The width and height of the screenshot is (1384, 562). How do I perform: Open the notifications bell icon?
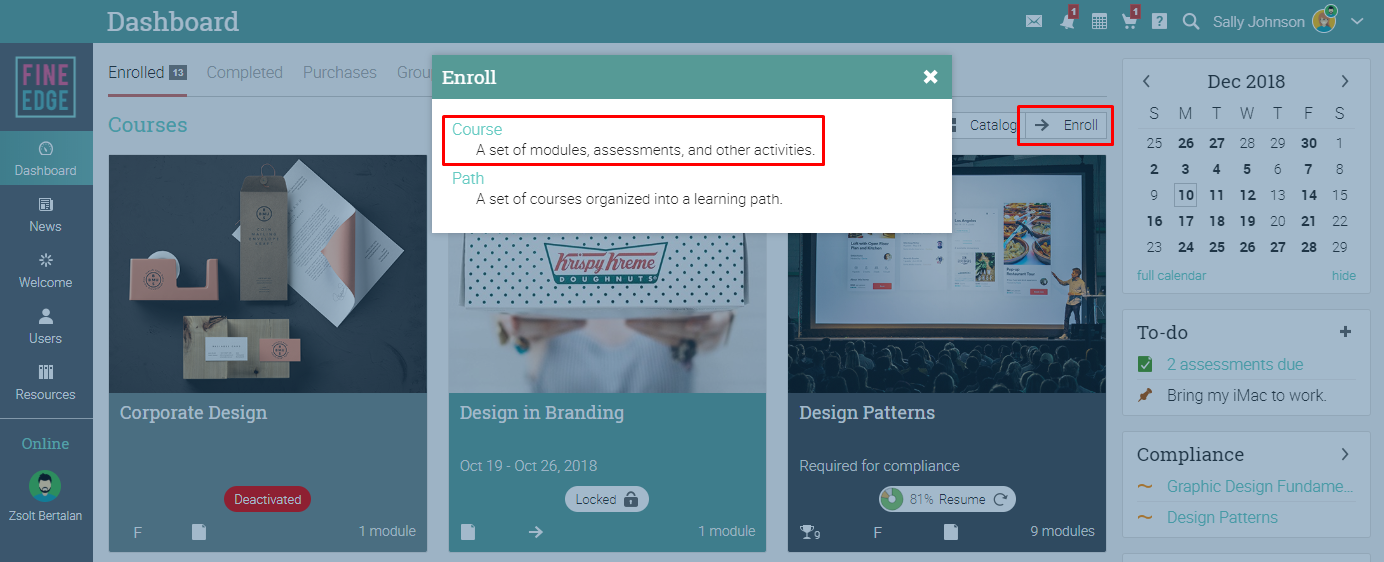pos(1067,21)
